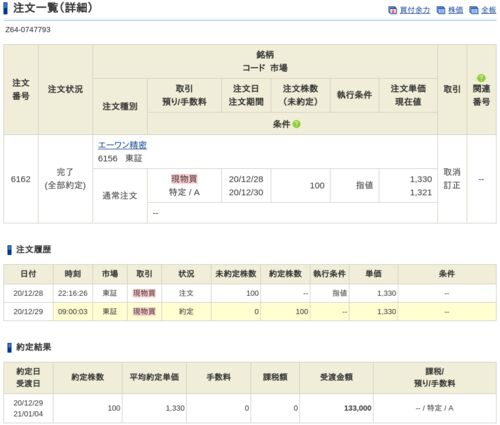Click the 22:16:26 注文 history row

pyautogui.click(x=250, y=293)
